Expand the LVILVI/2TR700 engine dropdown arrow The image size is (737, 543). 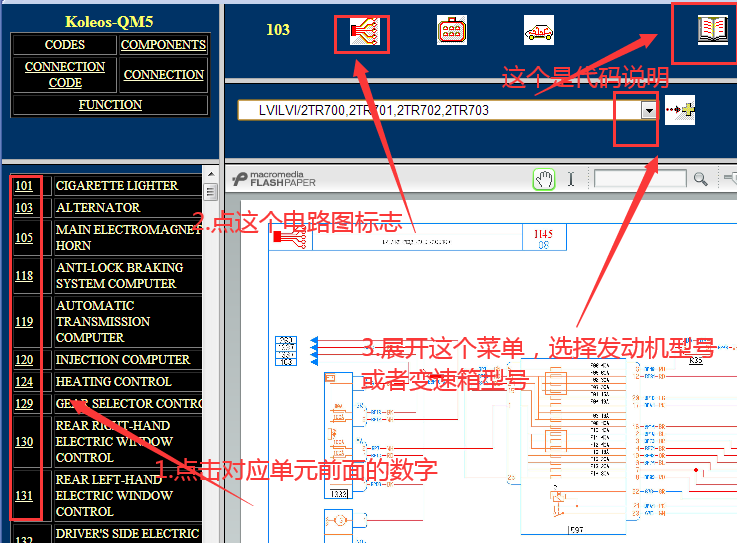(x=649, y=110)
